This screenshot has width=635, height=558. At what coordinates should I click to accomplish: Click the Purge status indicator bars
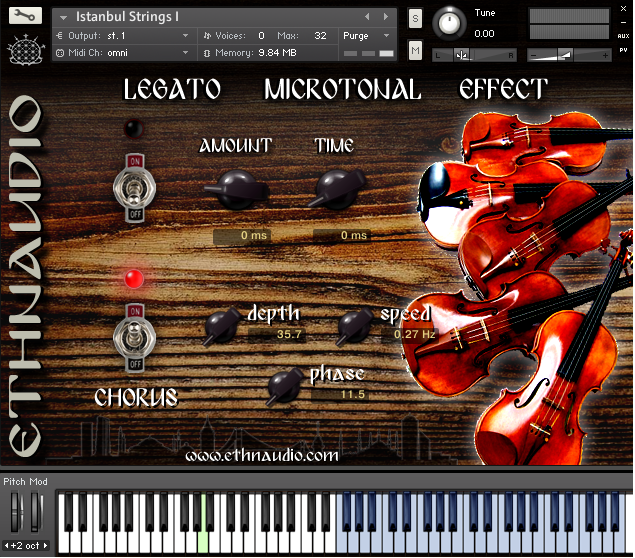click(x=369, y=53)
